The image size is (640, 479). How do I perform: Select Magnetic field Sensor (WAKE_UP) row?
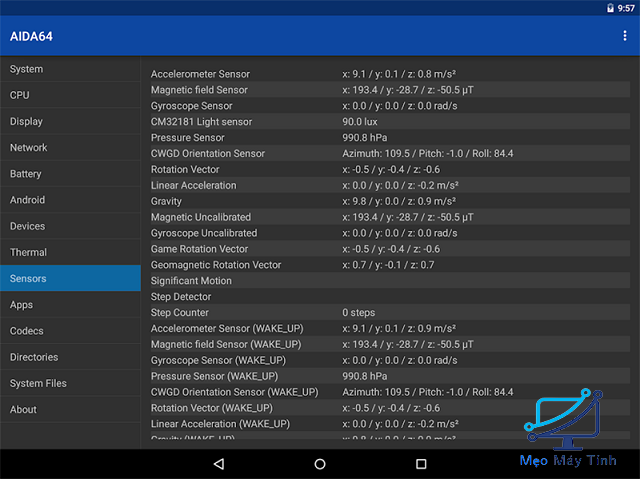[390, 344]
